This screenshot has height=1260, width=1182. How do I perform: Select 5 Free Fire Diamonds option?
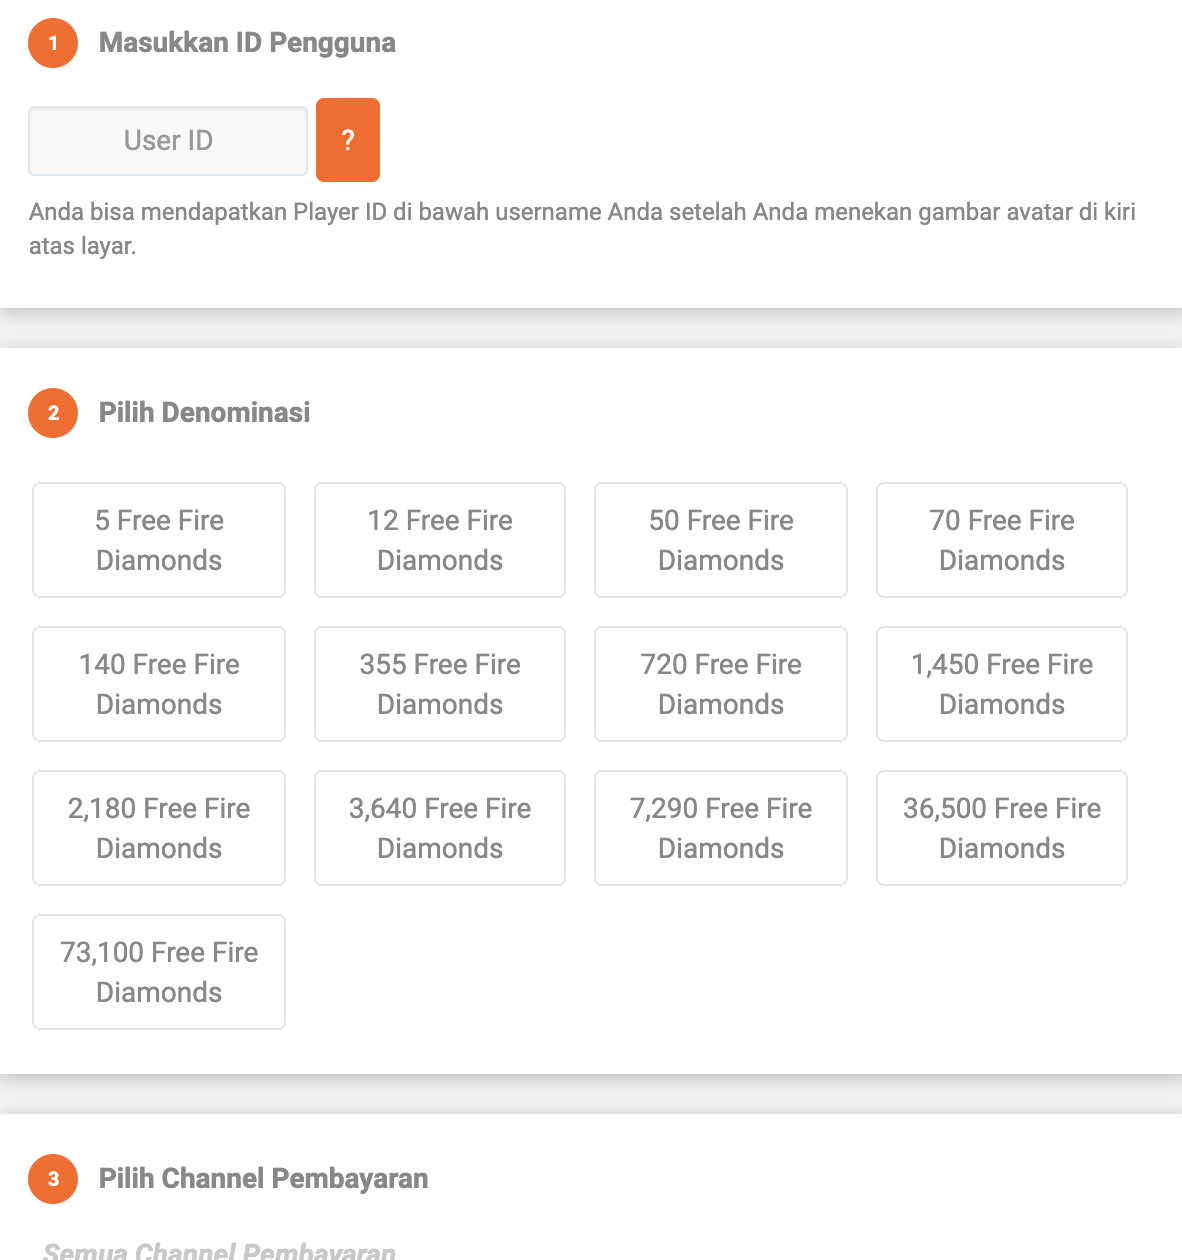159,540
